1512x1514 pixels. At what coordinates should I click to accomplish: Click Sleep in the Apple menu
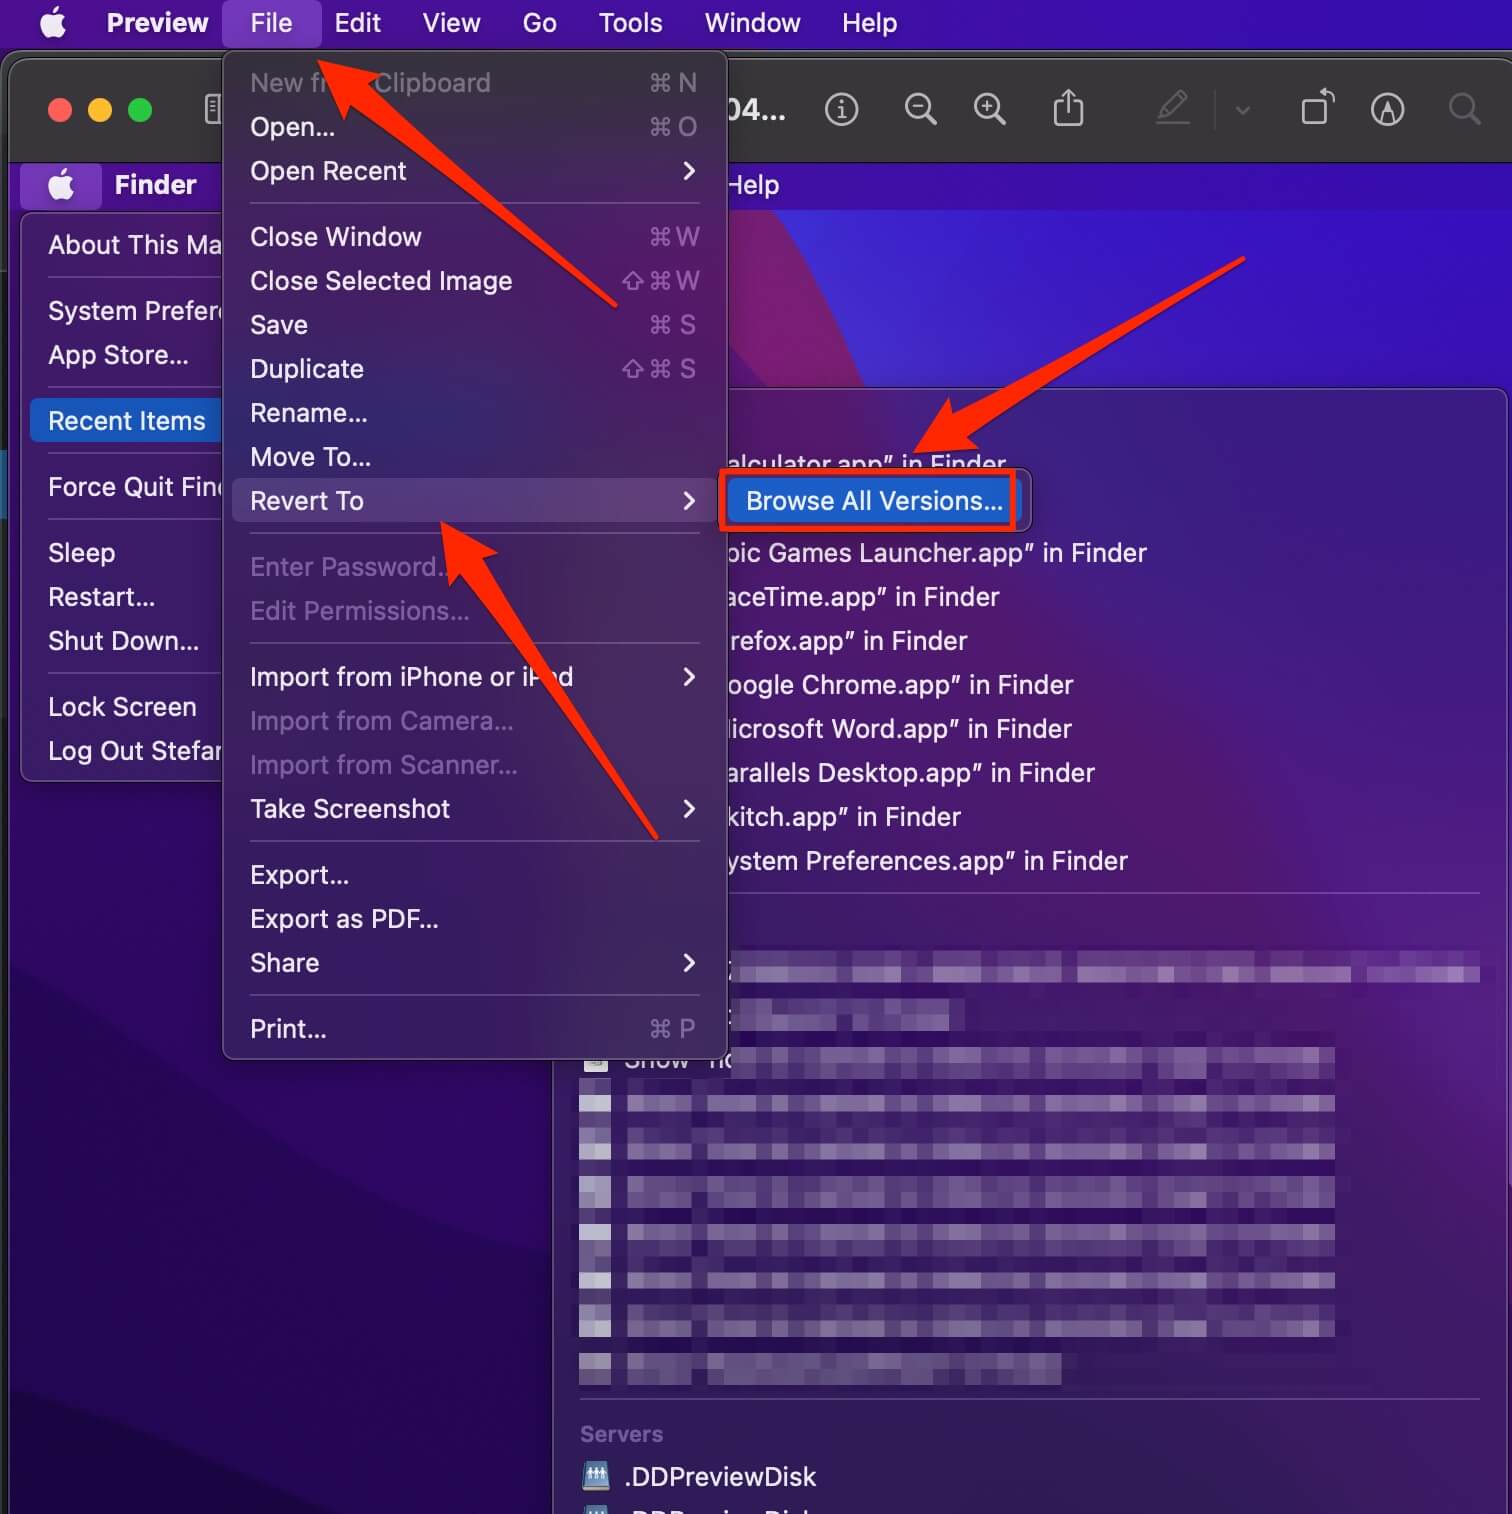point(81,553)
